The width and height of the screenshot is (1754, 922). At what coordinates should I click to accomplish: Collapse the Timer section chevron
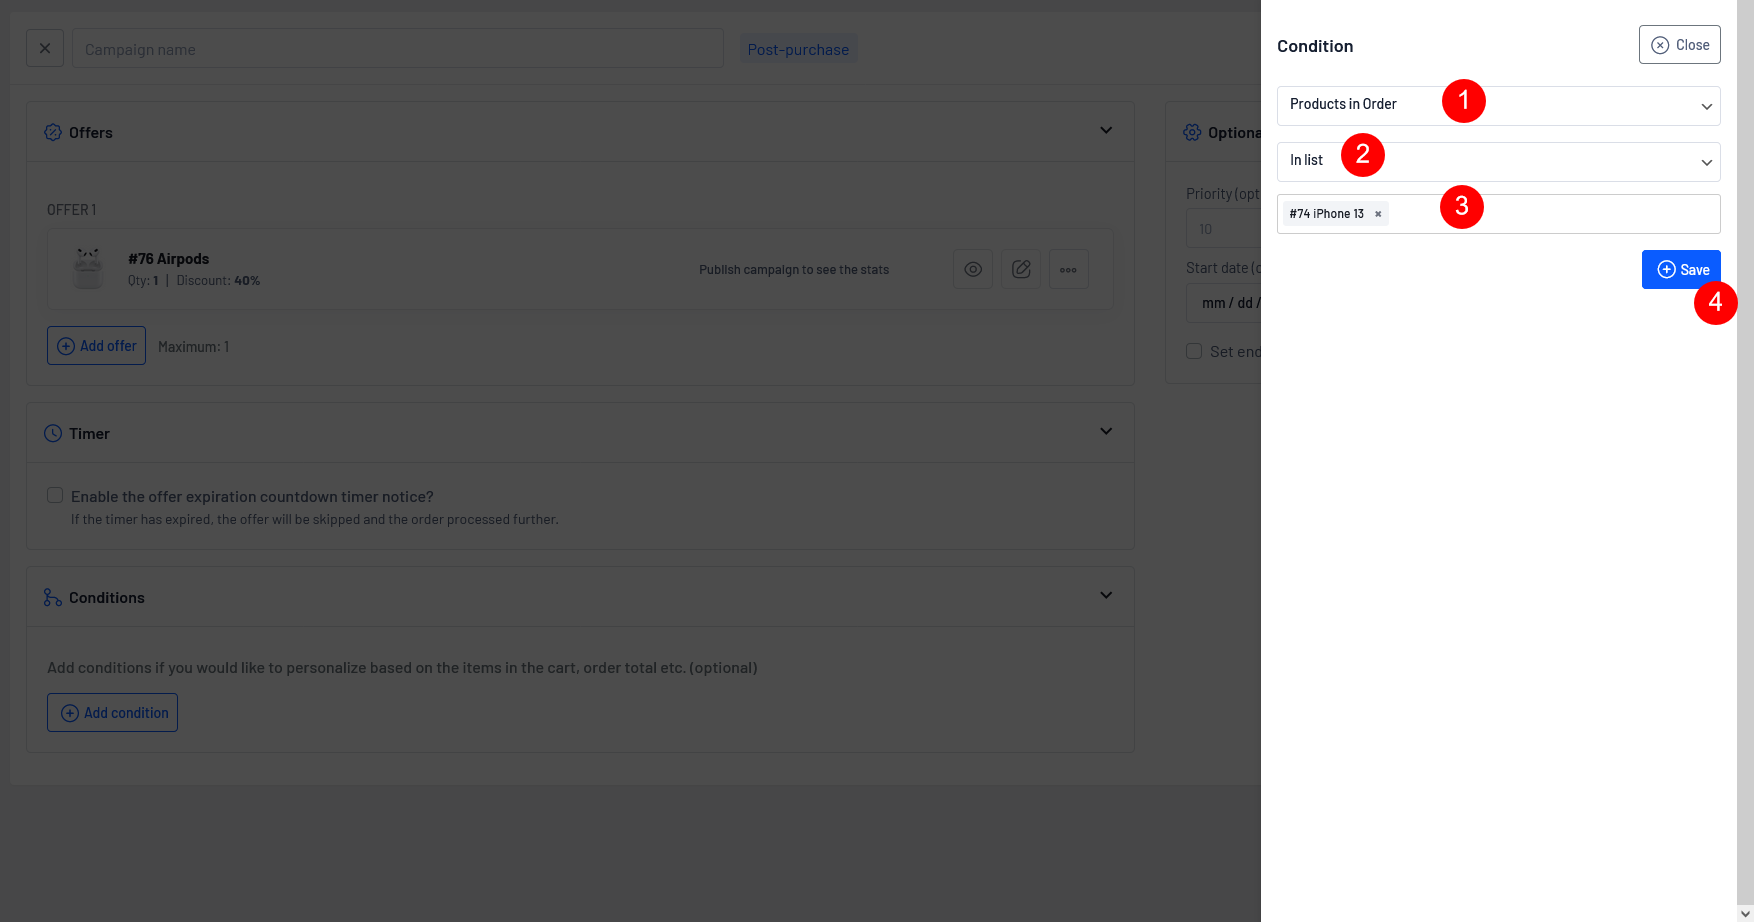[x=1106, y=431]
